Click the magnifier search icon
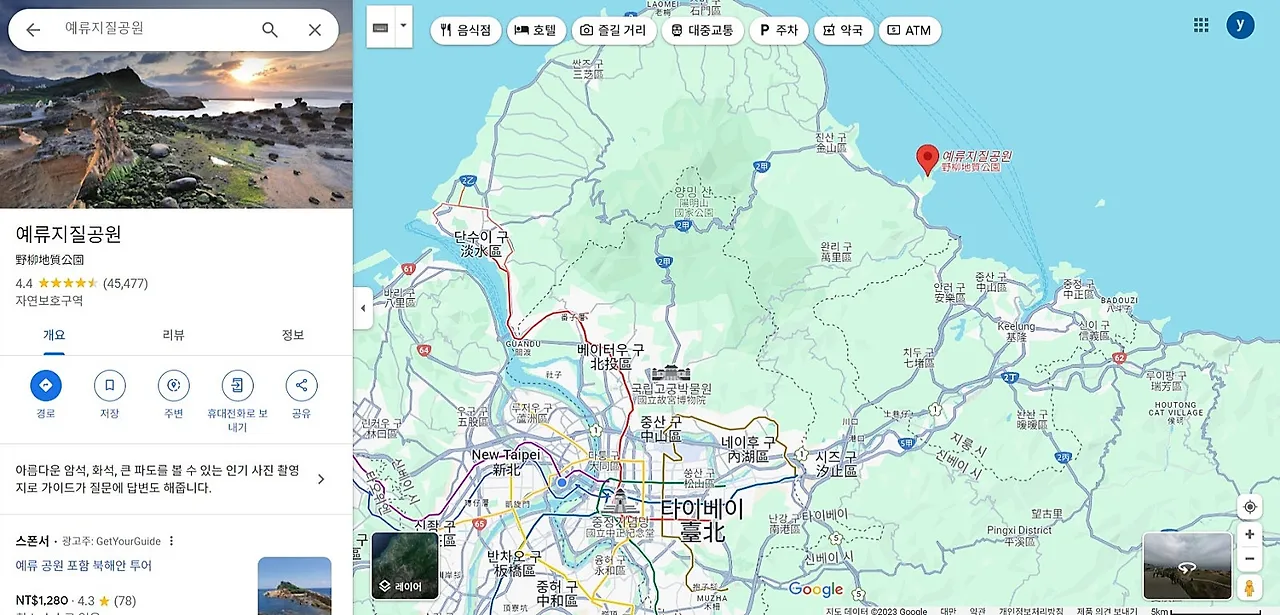Image resolution: width=1280 pixels, height=615 pixels. [x=270, y=30]
